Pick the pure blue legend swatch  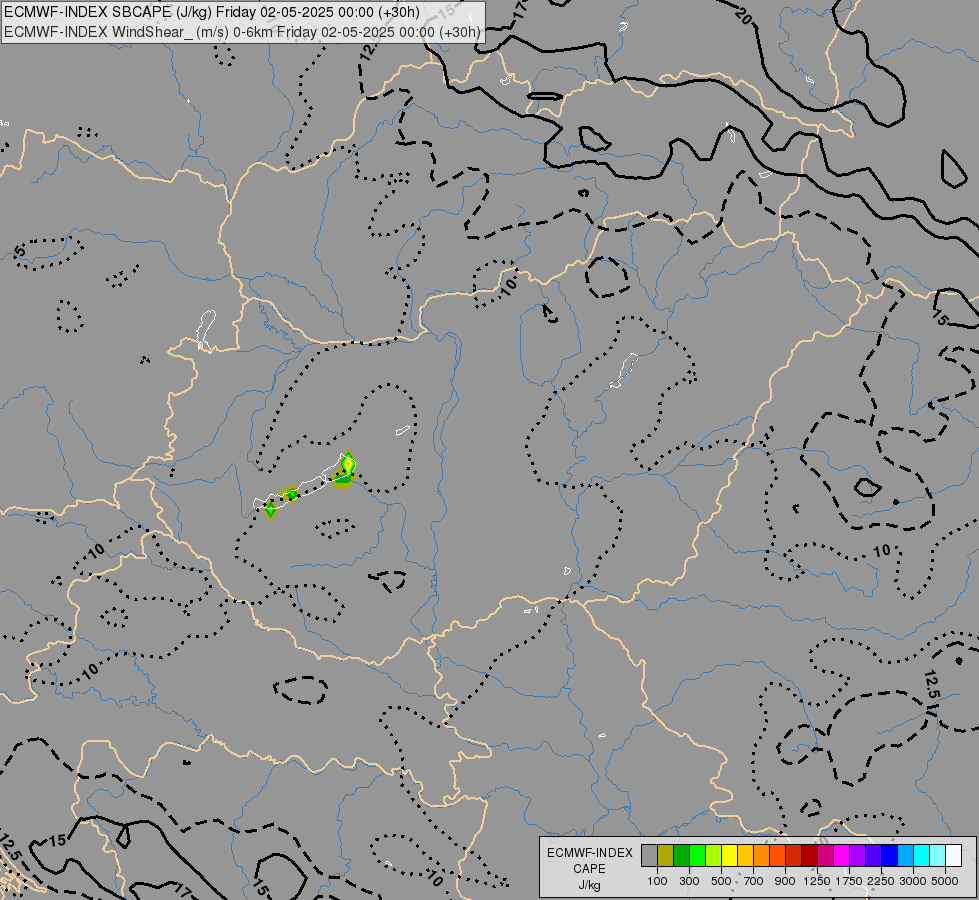point(889,856)
